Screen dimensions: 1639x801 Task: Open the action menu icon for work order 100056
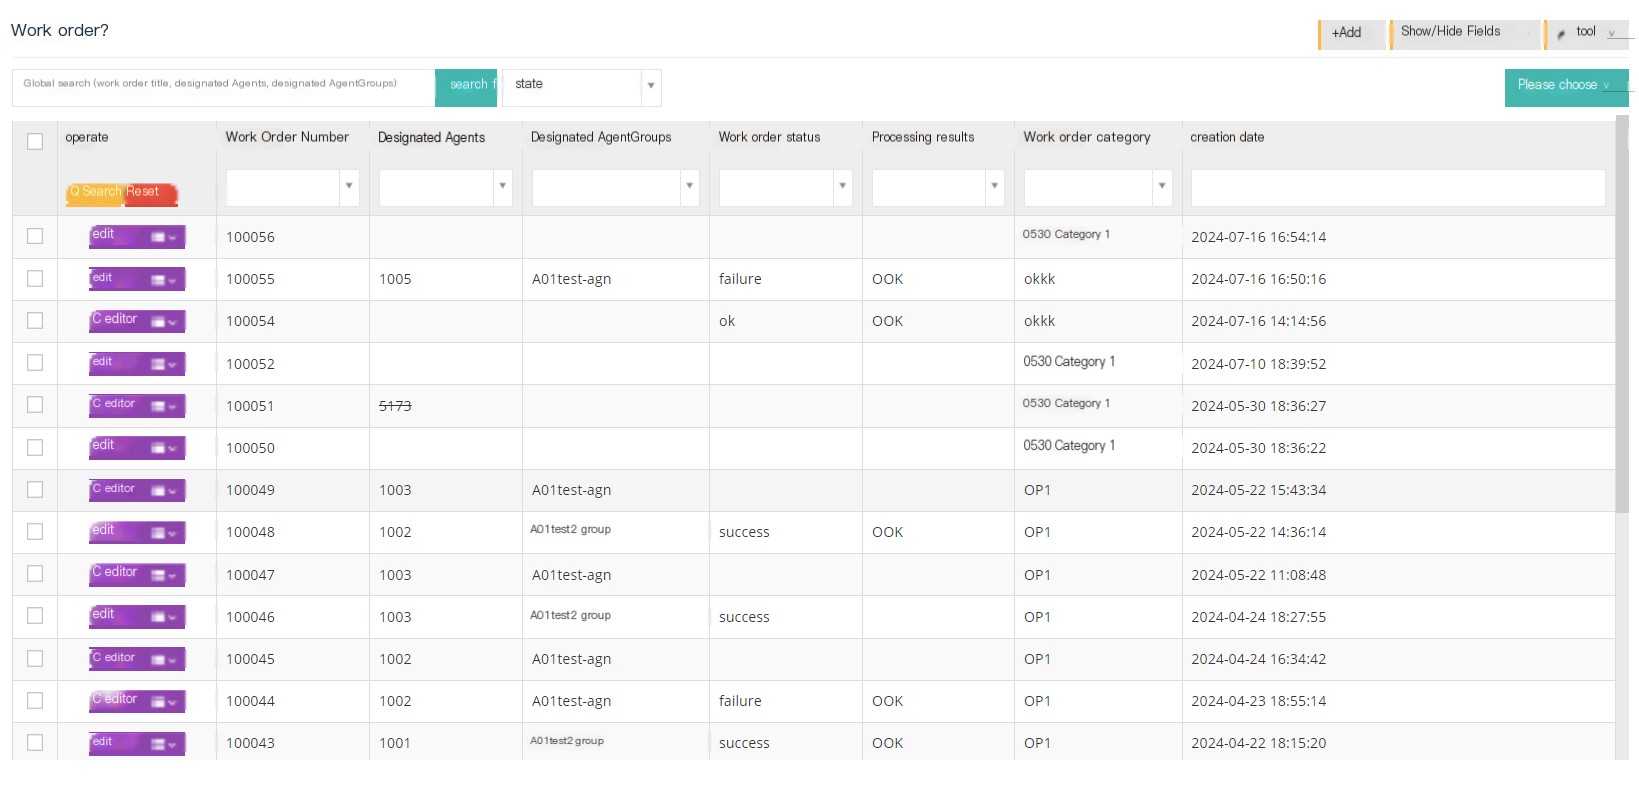164,238
